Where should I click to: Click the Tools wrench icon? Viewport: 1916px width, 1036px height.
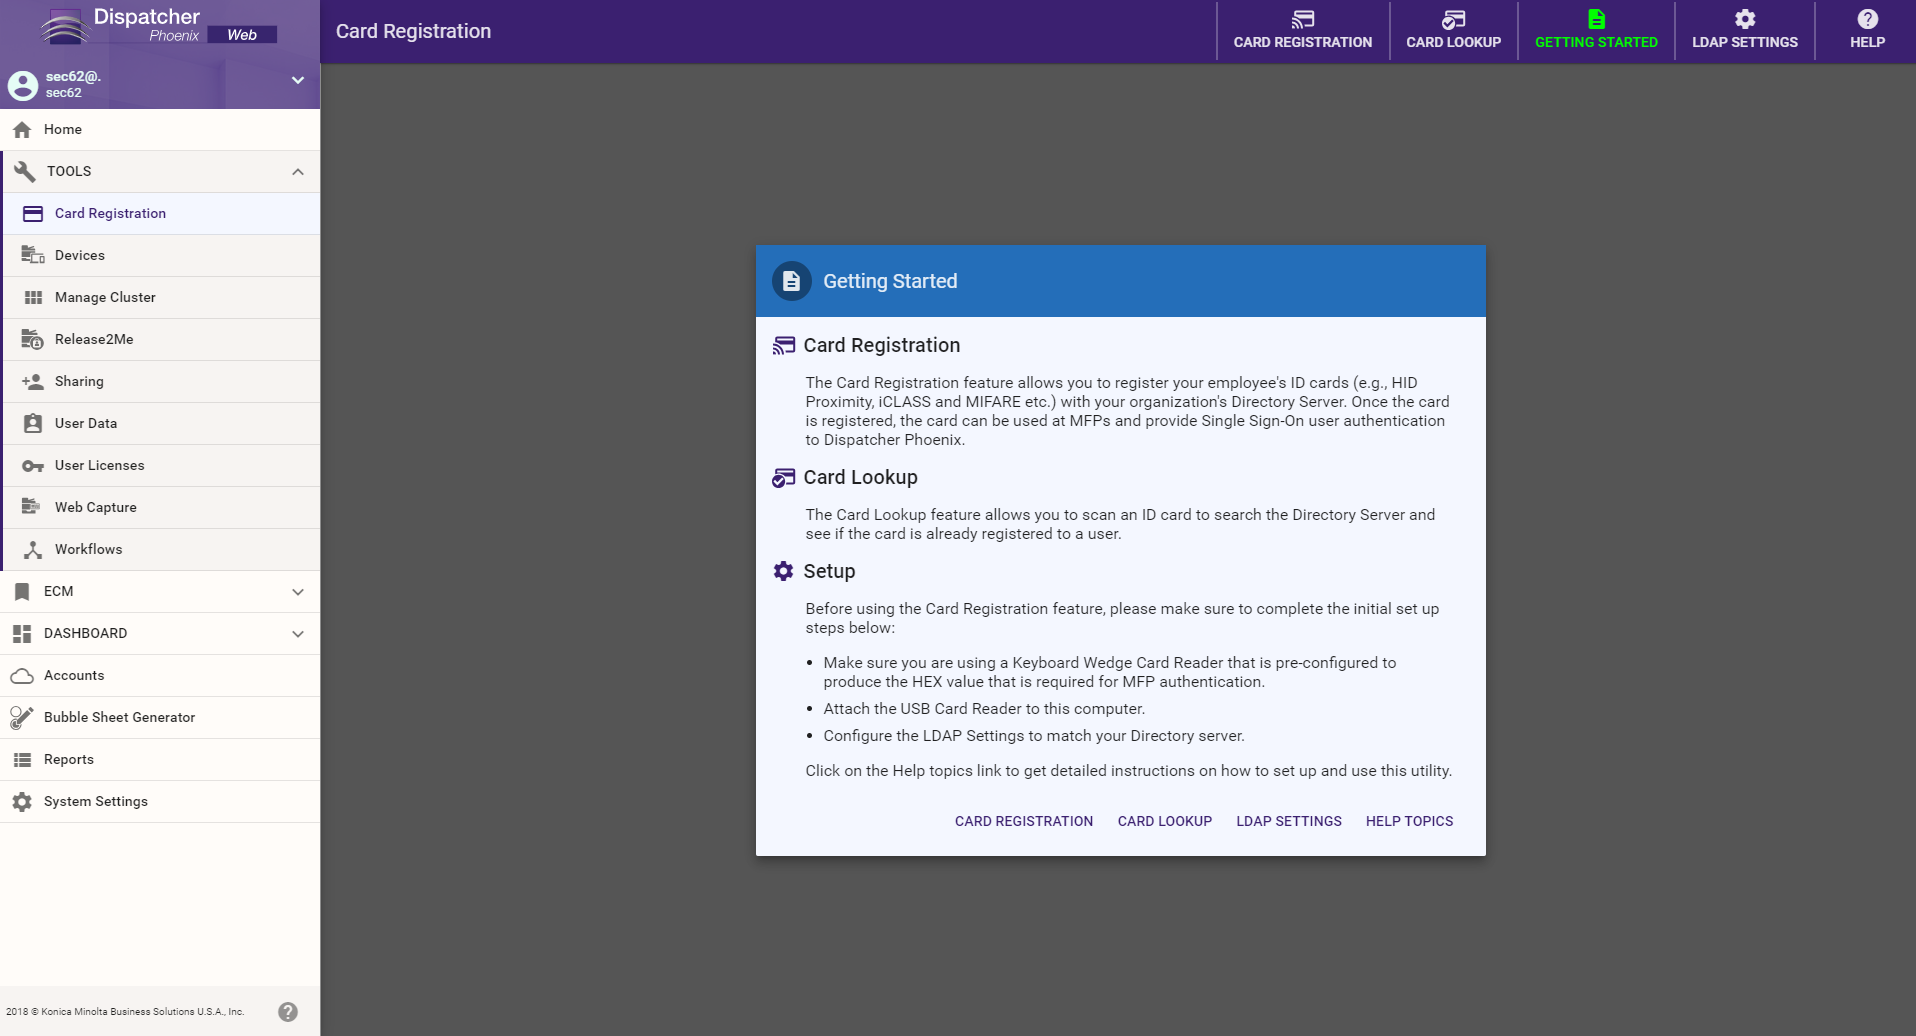pyautogui.click(x=25, y=171)
